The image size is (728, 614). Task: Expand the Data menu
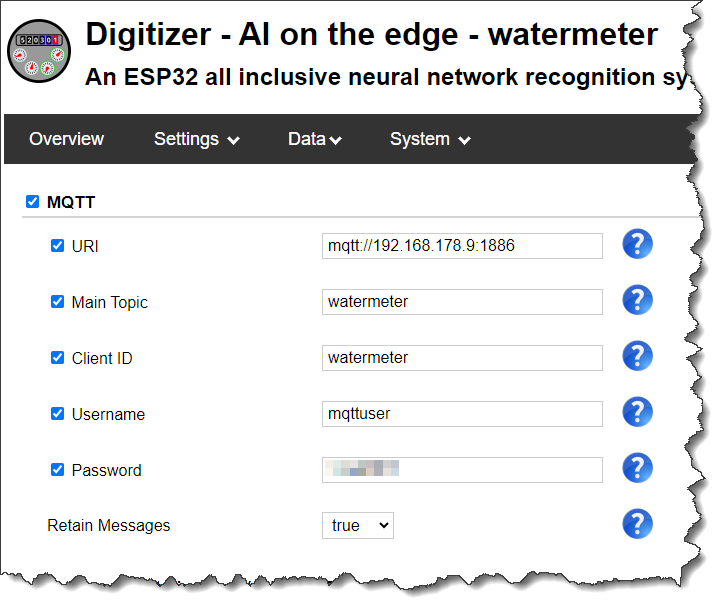point(315,139)
